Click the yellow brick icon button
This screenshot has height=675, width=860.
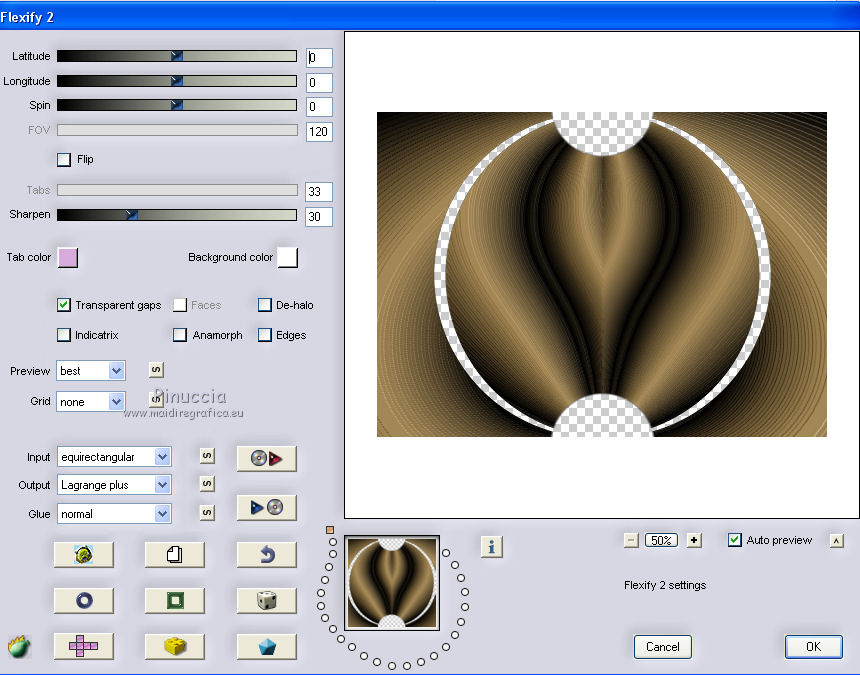point(174,646)
